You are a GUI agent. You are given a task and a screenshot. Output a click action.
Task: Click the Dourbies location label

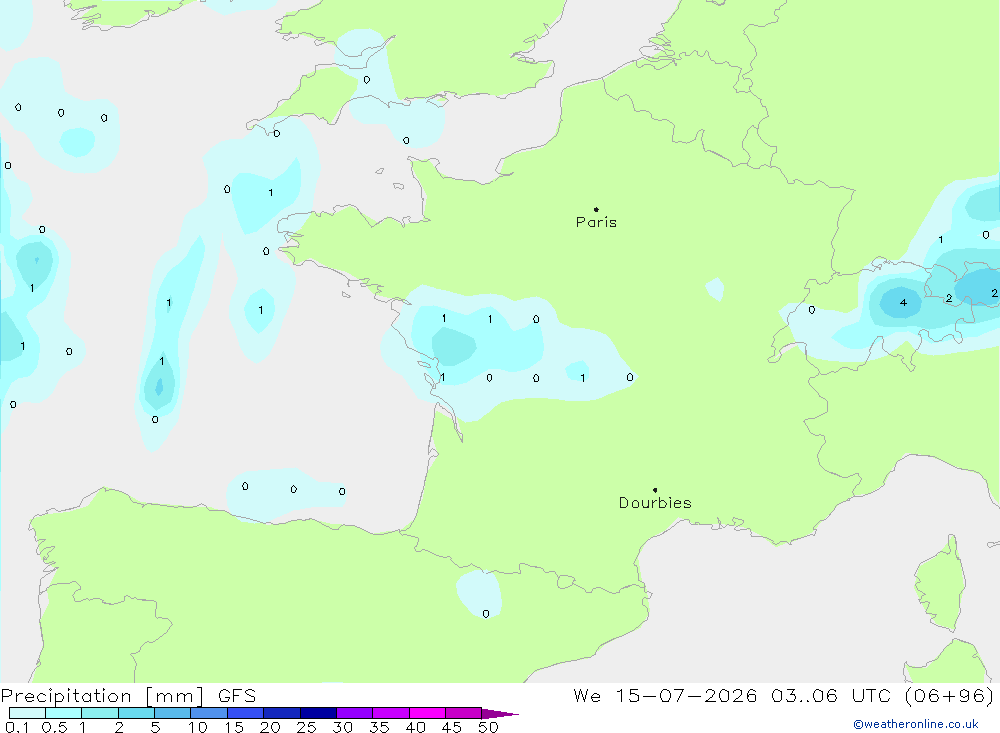coord(655,503)
